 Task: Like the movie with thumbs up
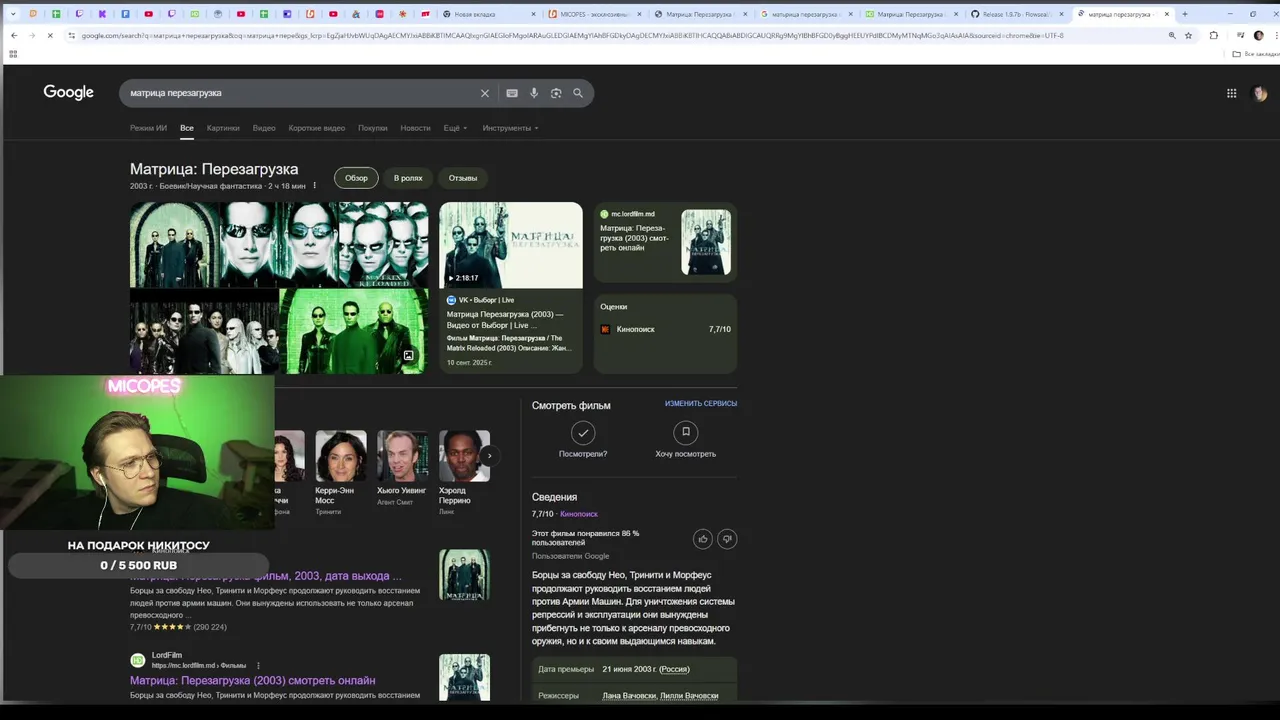[x=703, y=539]
